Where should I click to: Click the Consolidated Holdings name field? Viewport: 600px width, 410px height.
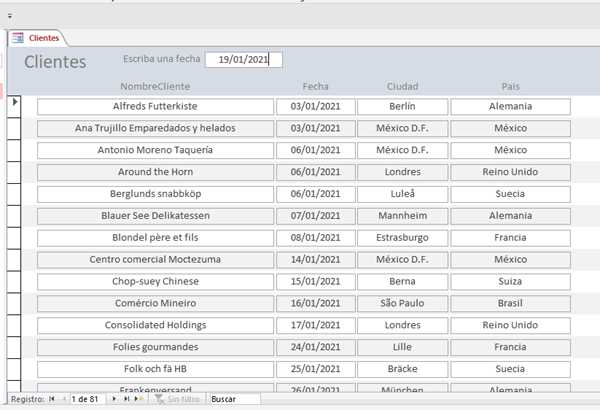[155, 325]
